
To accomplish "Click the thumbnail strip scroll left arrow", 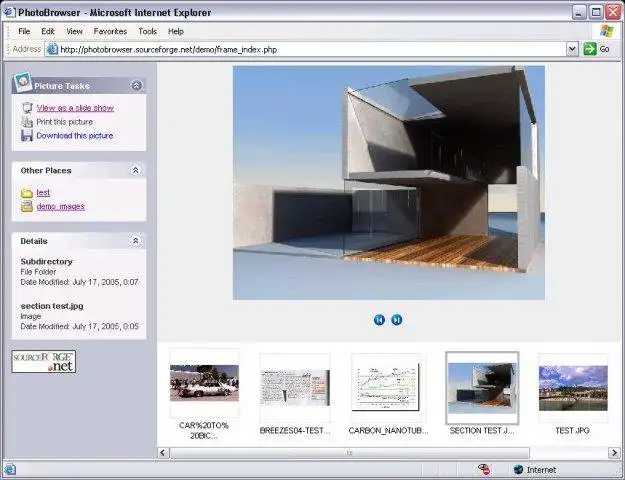I will [x=163, y=453].
